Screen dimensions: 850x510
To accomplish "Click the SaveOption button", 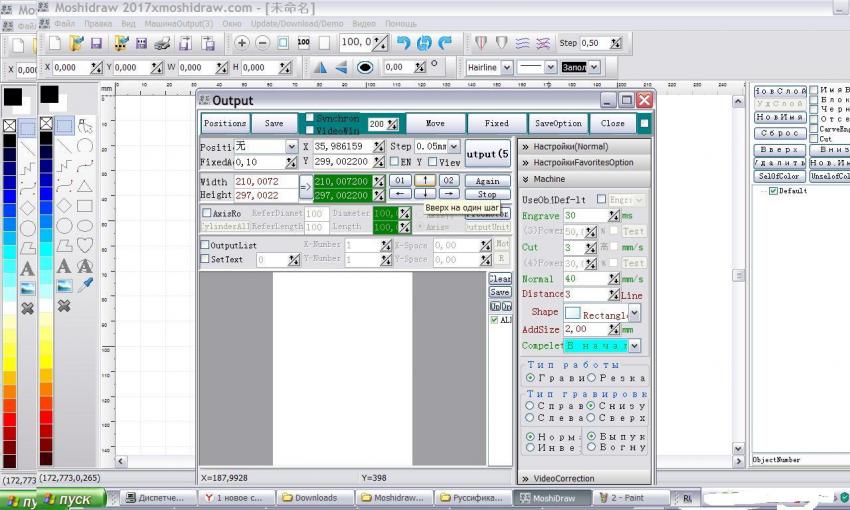I will tap(558, 124).
